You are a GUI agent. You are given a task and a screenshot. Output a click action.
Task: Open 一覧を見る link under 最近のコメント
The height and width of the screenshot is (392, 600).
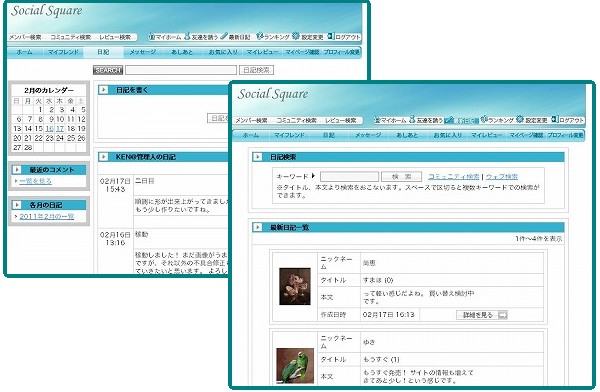pyautogui.click(x=35, y=181)
